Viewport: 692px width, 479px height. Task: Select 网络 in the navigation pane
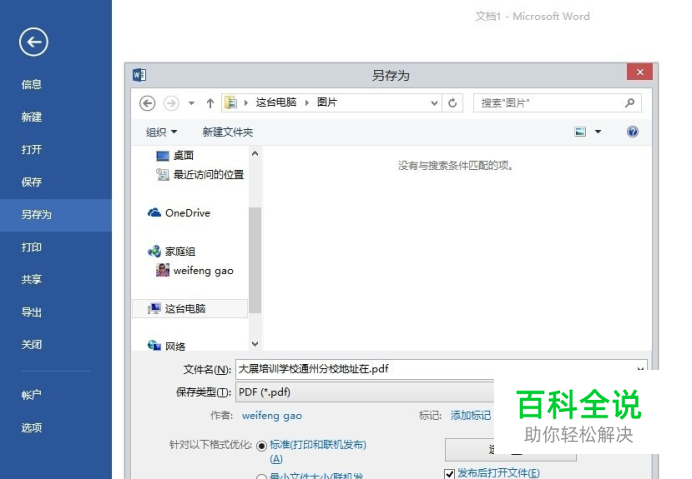pos(175,347)
